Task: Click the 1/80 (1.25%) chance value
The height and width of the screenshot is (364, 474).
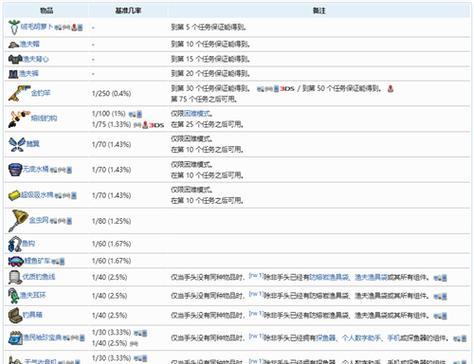Action: pos(111,221)
